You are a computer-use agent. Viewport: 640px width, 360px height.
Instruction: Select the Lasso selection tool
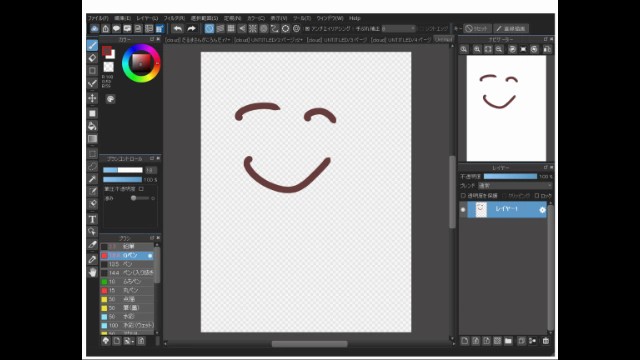pyautogui.click(x=93, y=167)
